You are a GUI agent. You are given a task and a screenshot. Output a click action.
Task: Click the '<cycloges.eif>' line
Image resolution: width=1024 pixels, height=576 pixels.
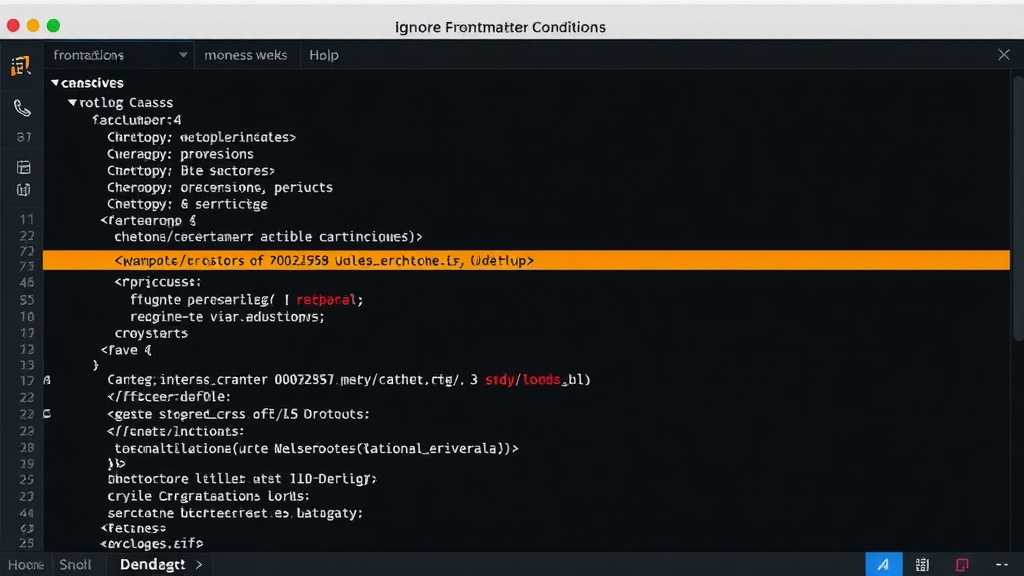[152, 543]
